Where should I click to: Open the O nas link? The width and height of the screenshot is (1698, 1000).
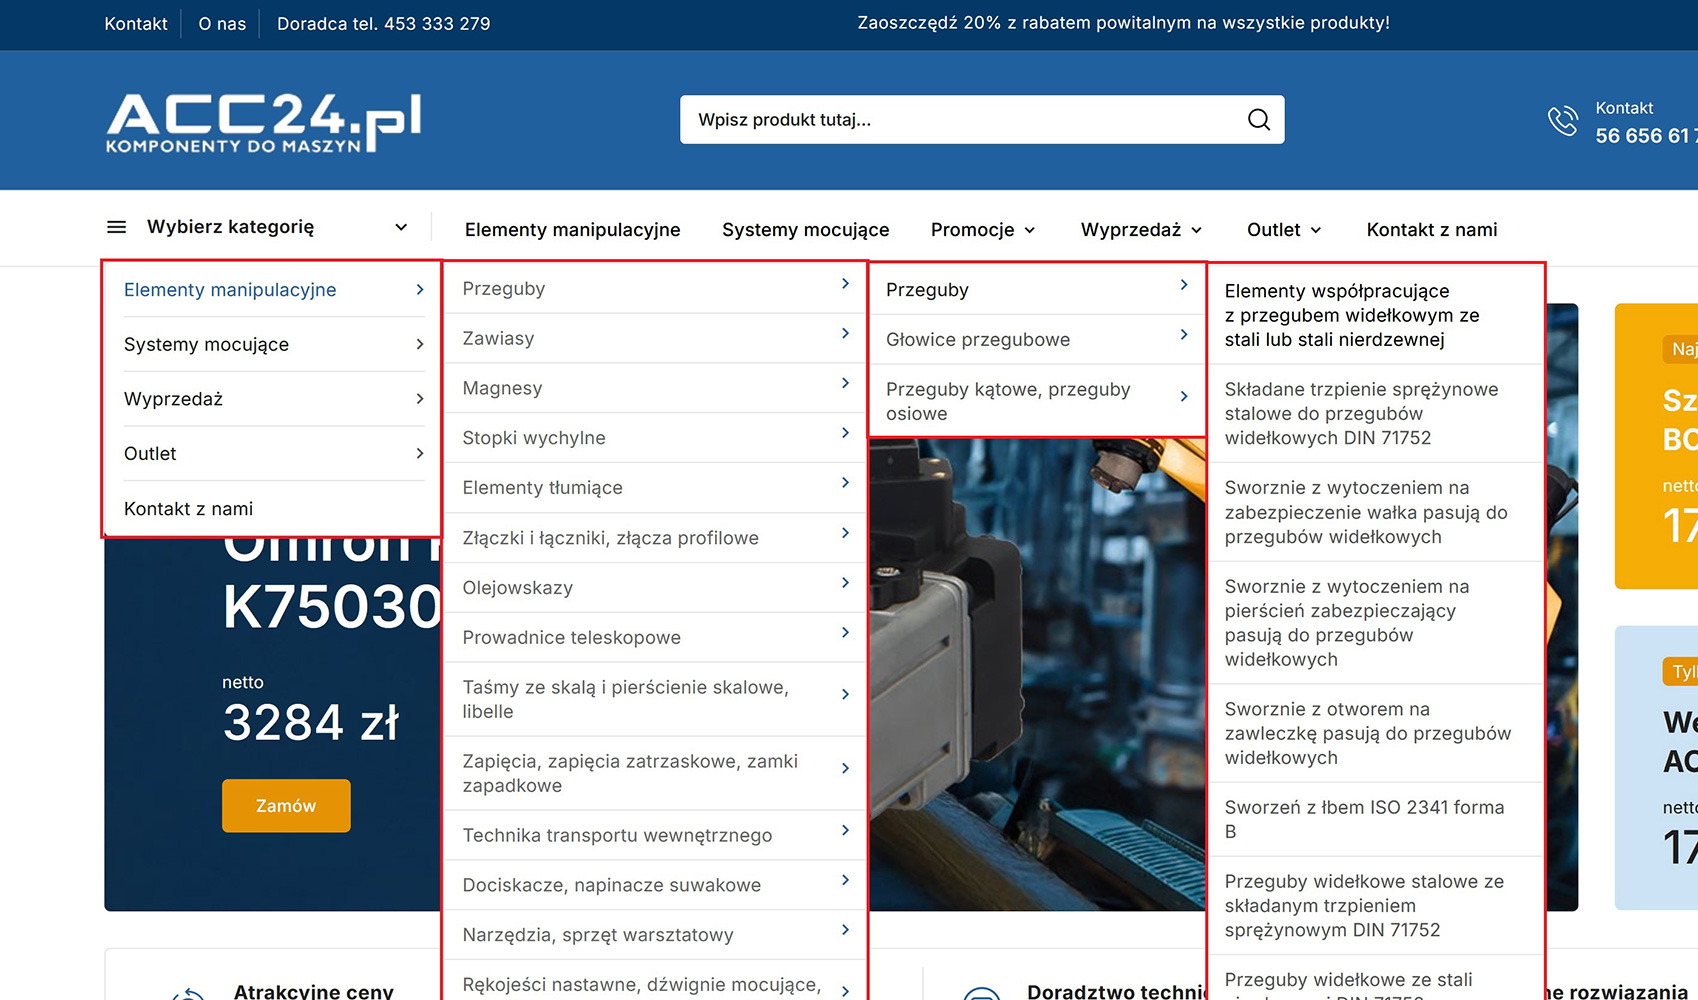coord(222,24)
